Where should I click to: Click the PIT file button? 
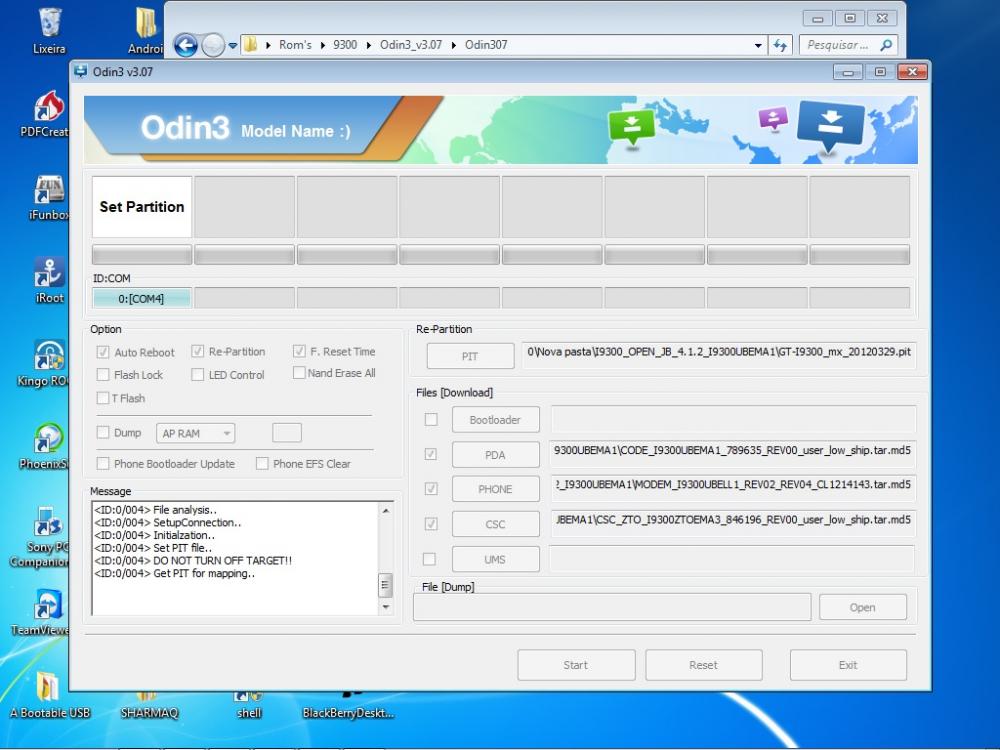pos(470,356)
